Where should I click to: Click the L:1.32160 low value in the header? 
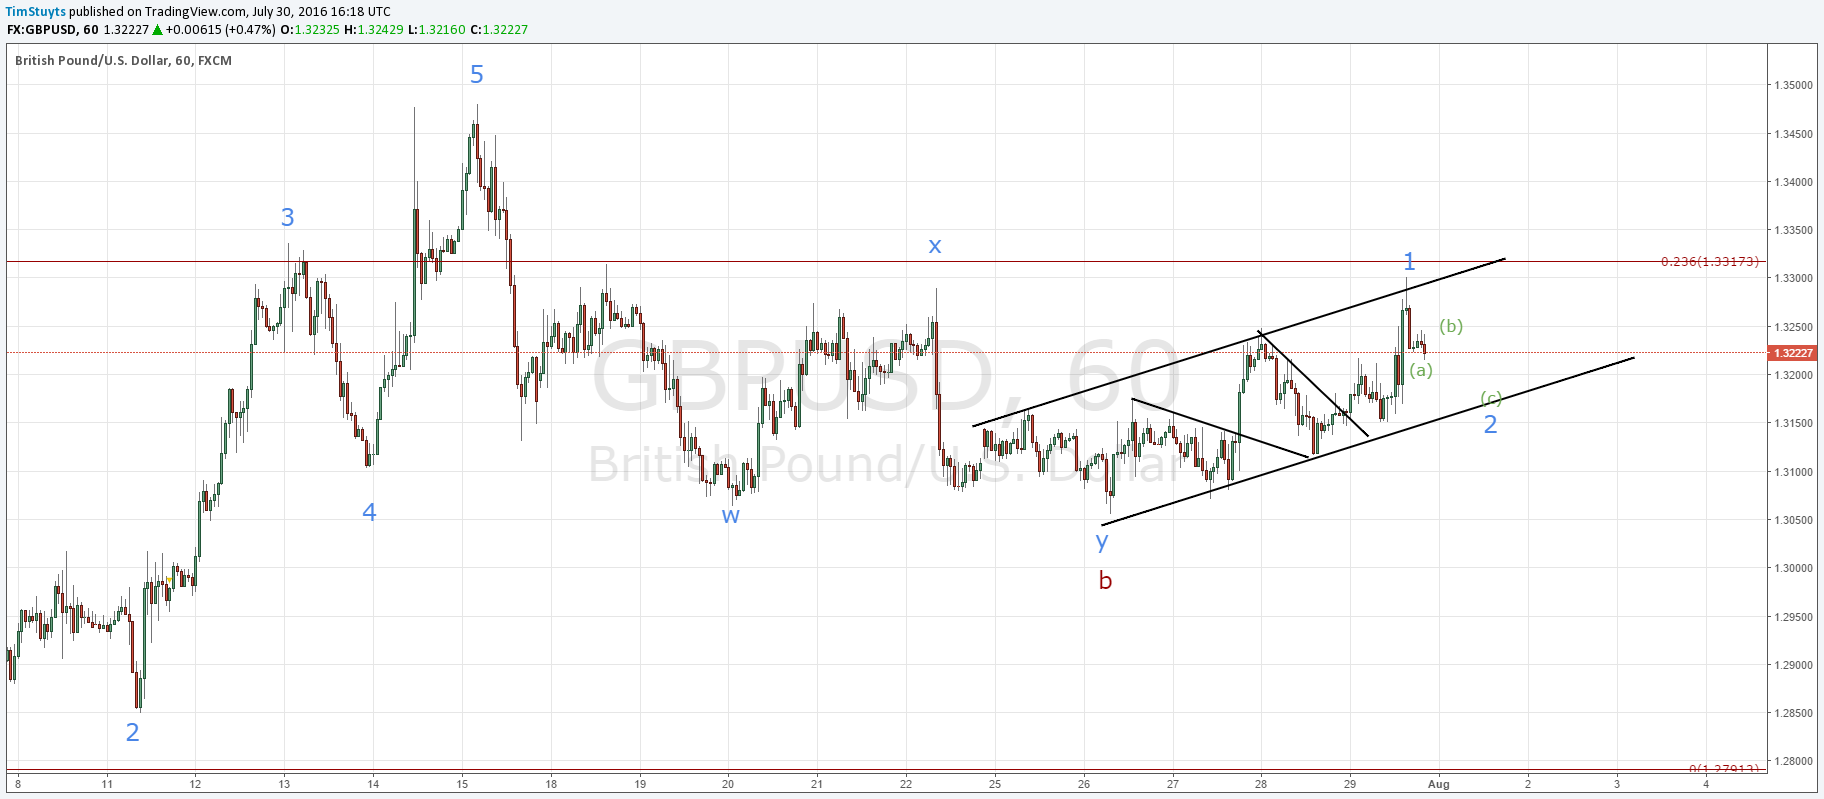tap(437, 30)
